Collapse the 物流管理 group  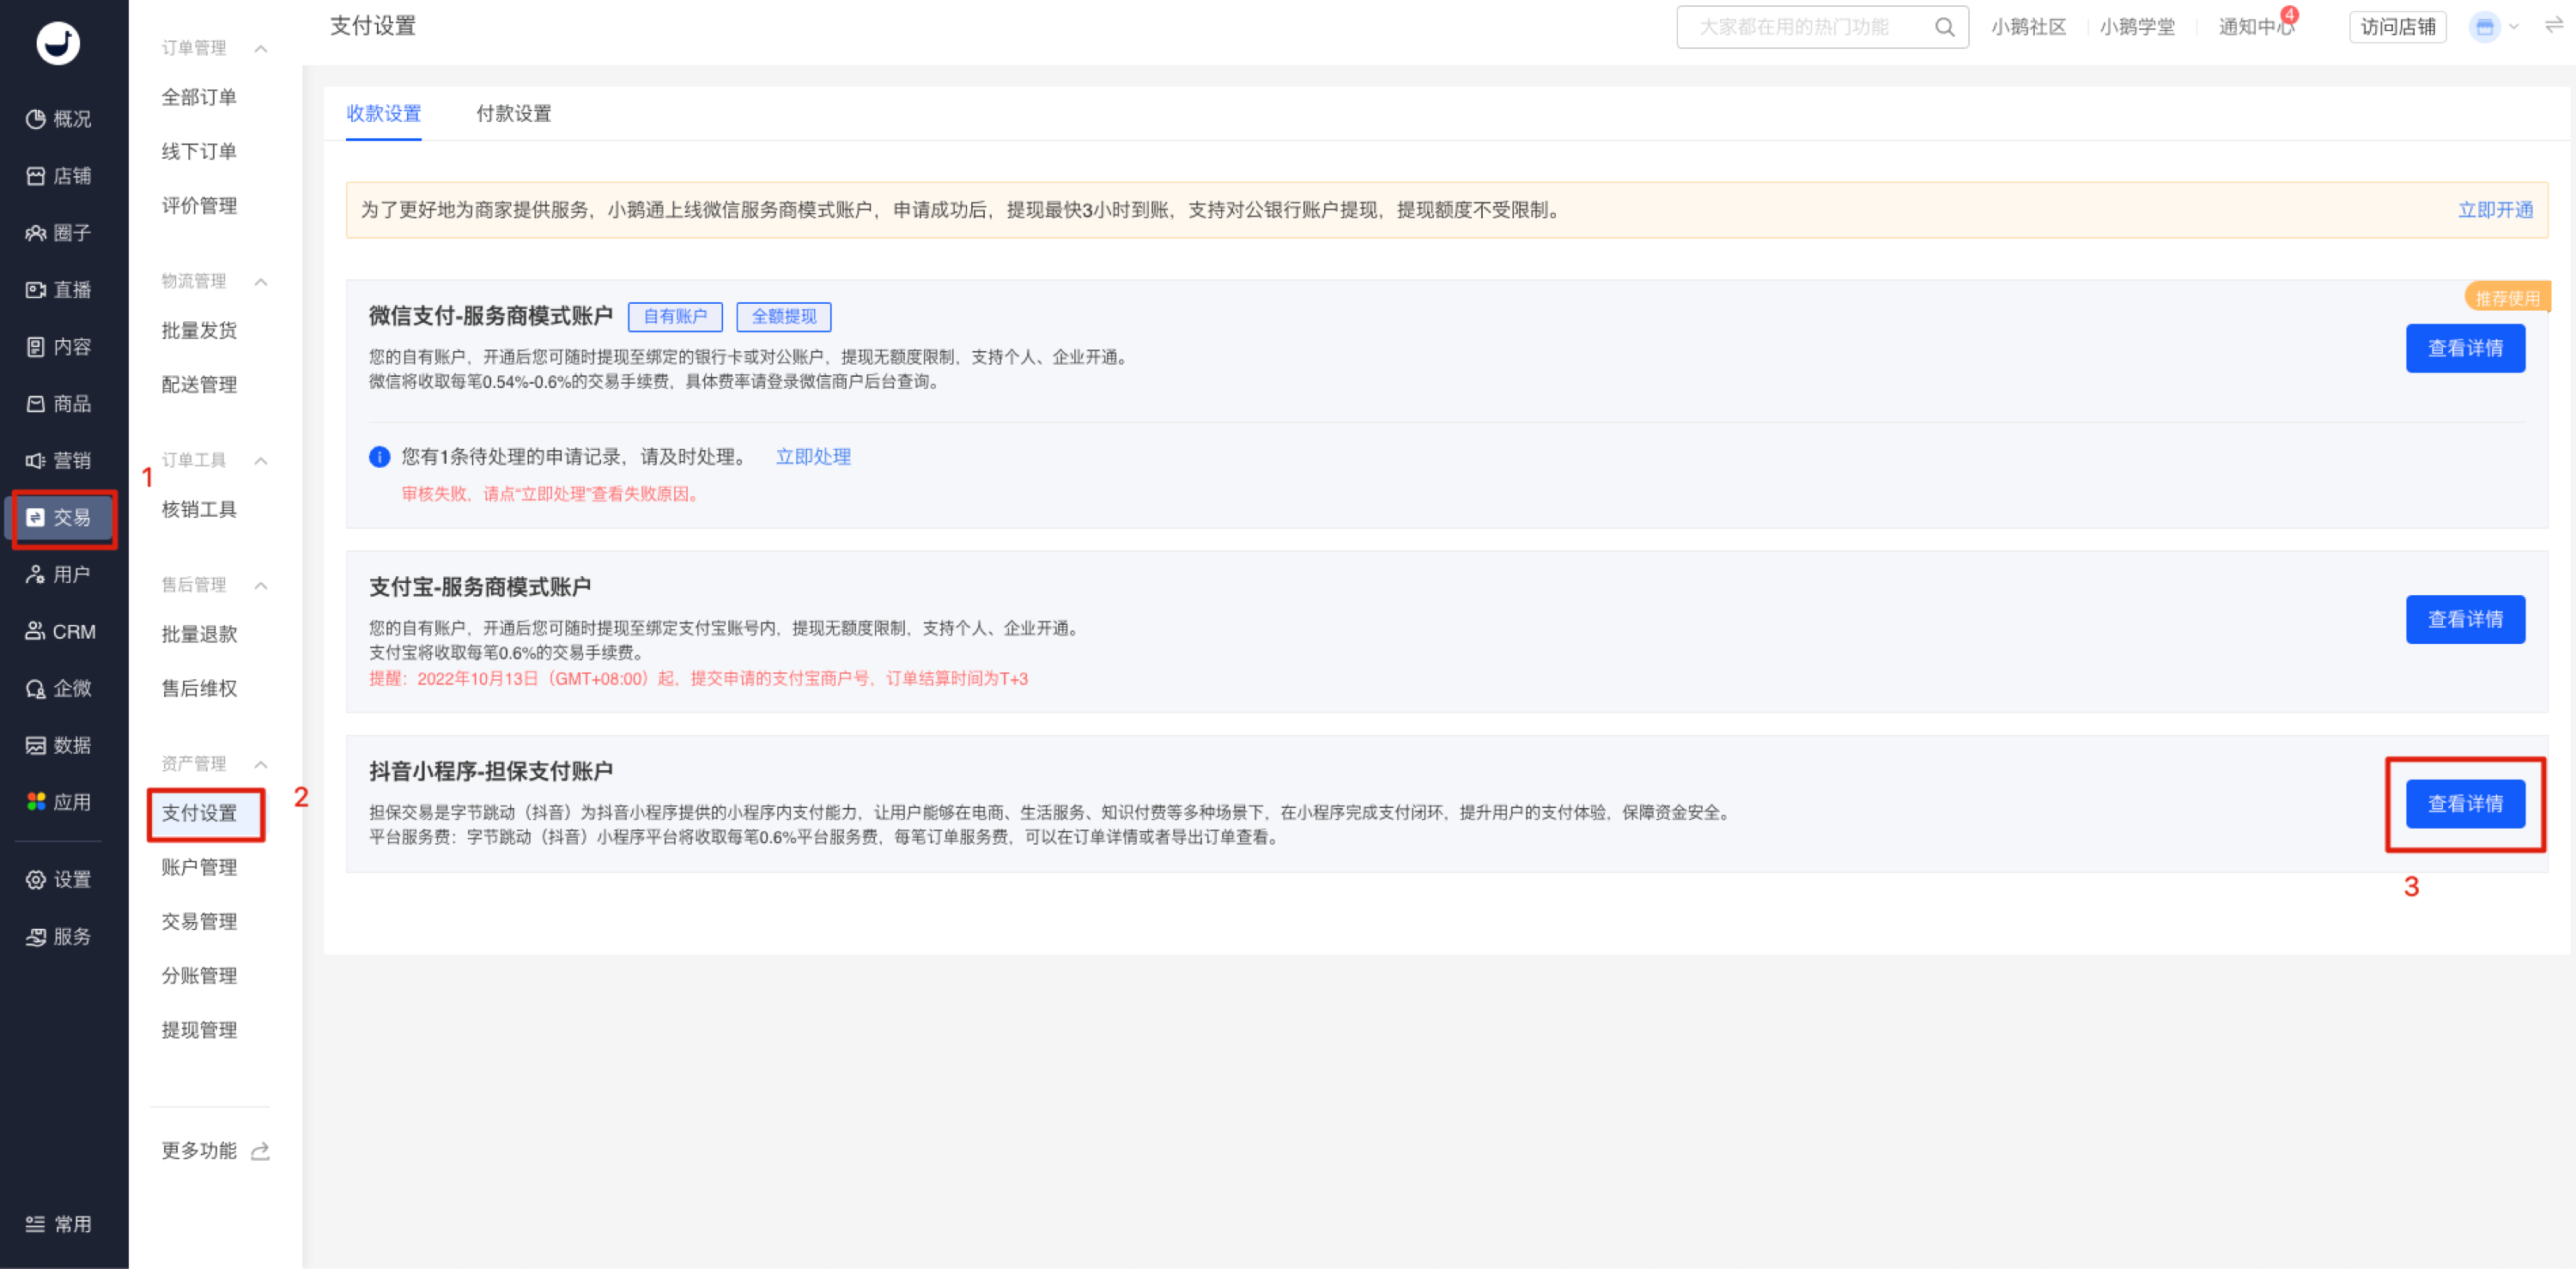261,282
